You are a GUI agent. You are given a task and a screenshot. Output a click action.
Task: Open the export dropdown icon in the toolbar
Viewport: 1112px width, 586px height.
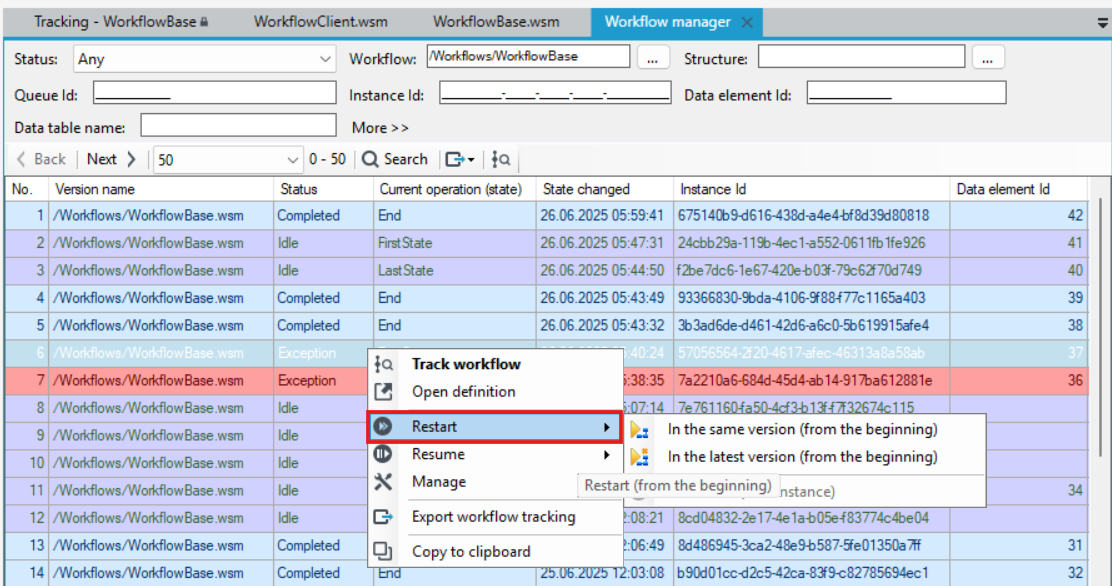click(x=460, y=160)
